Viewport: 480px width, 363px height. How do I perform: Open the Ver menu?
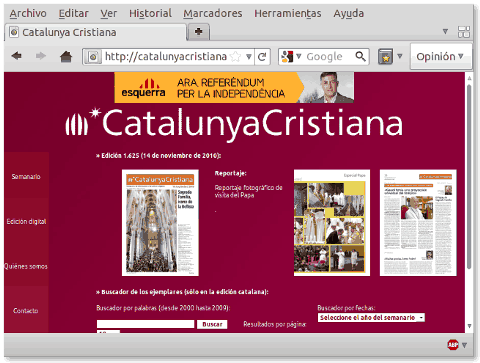tap(109, 13)
